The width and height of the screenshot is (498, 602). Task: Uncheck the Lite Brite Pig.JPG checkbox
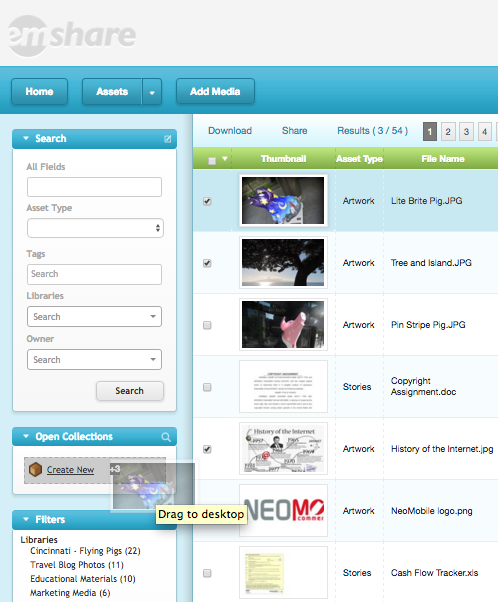pyautogui.click(x=207, y=201)
